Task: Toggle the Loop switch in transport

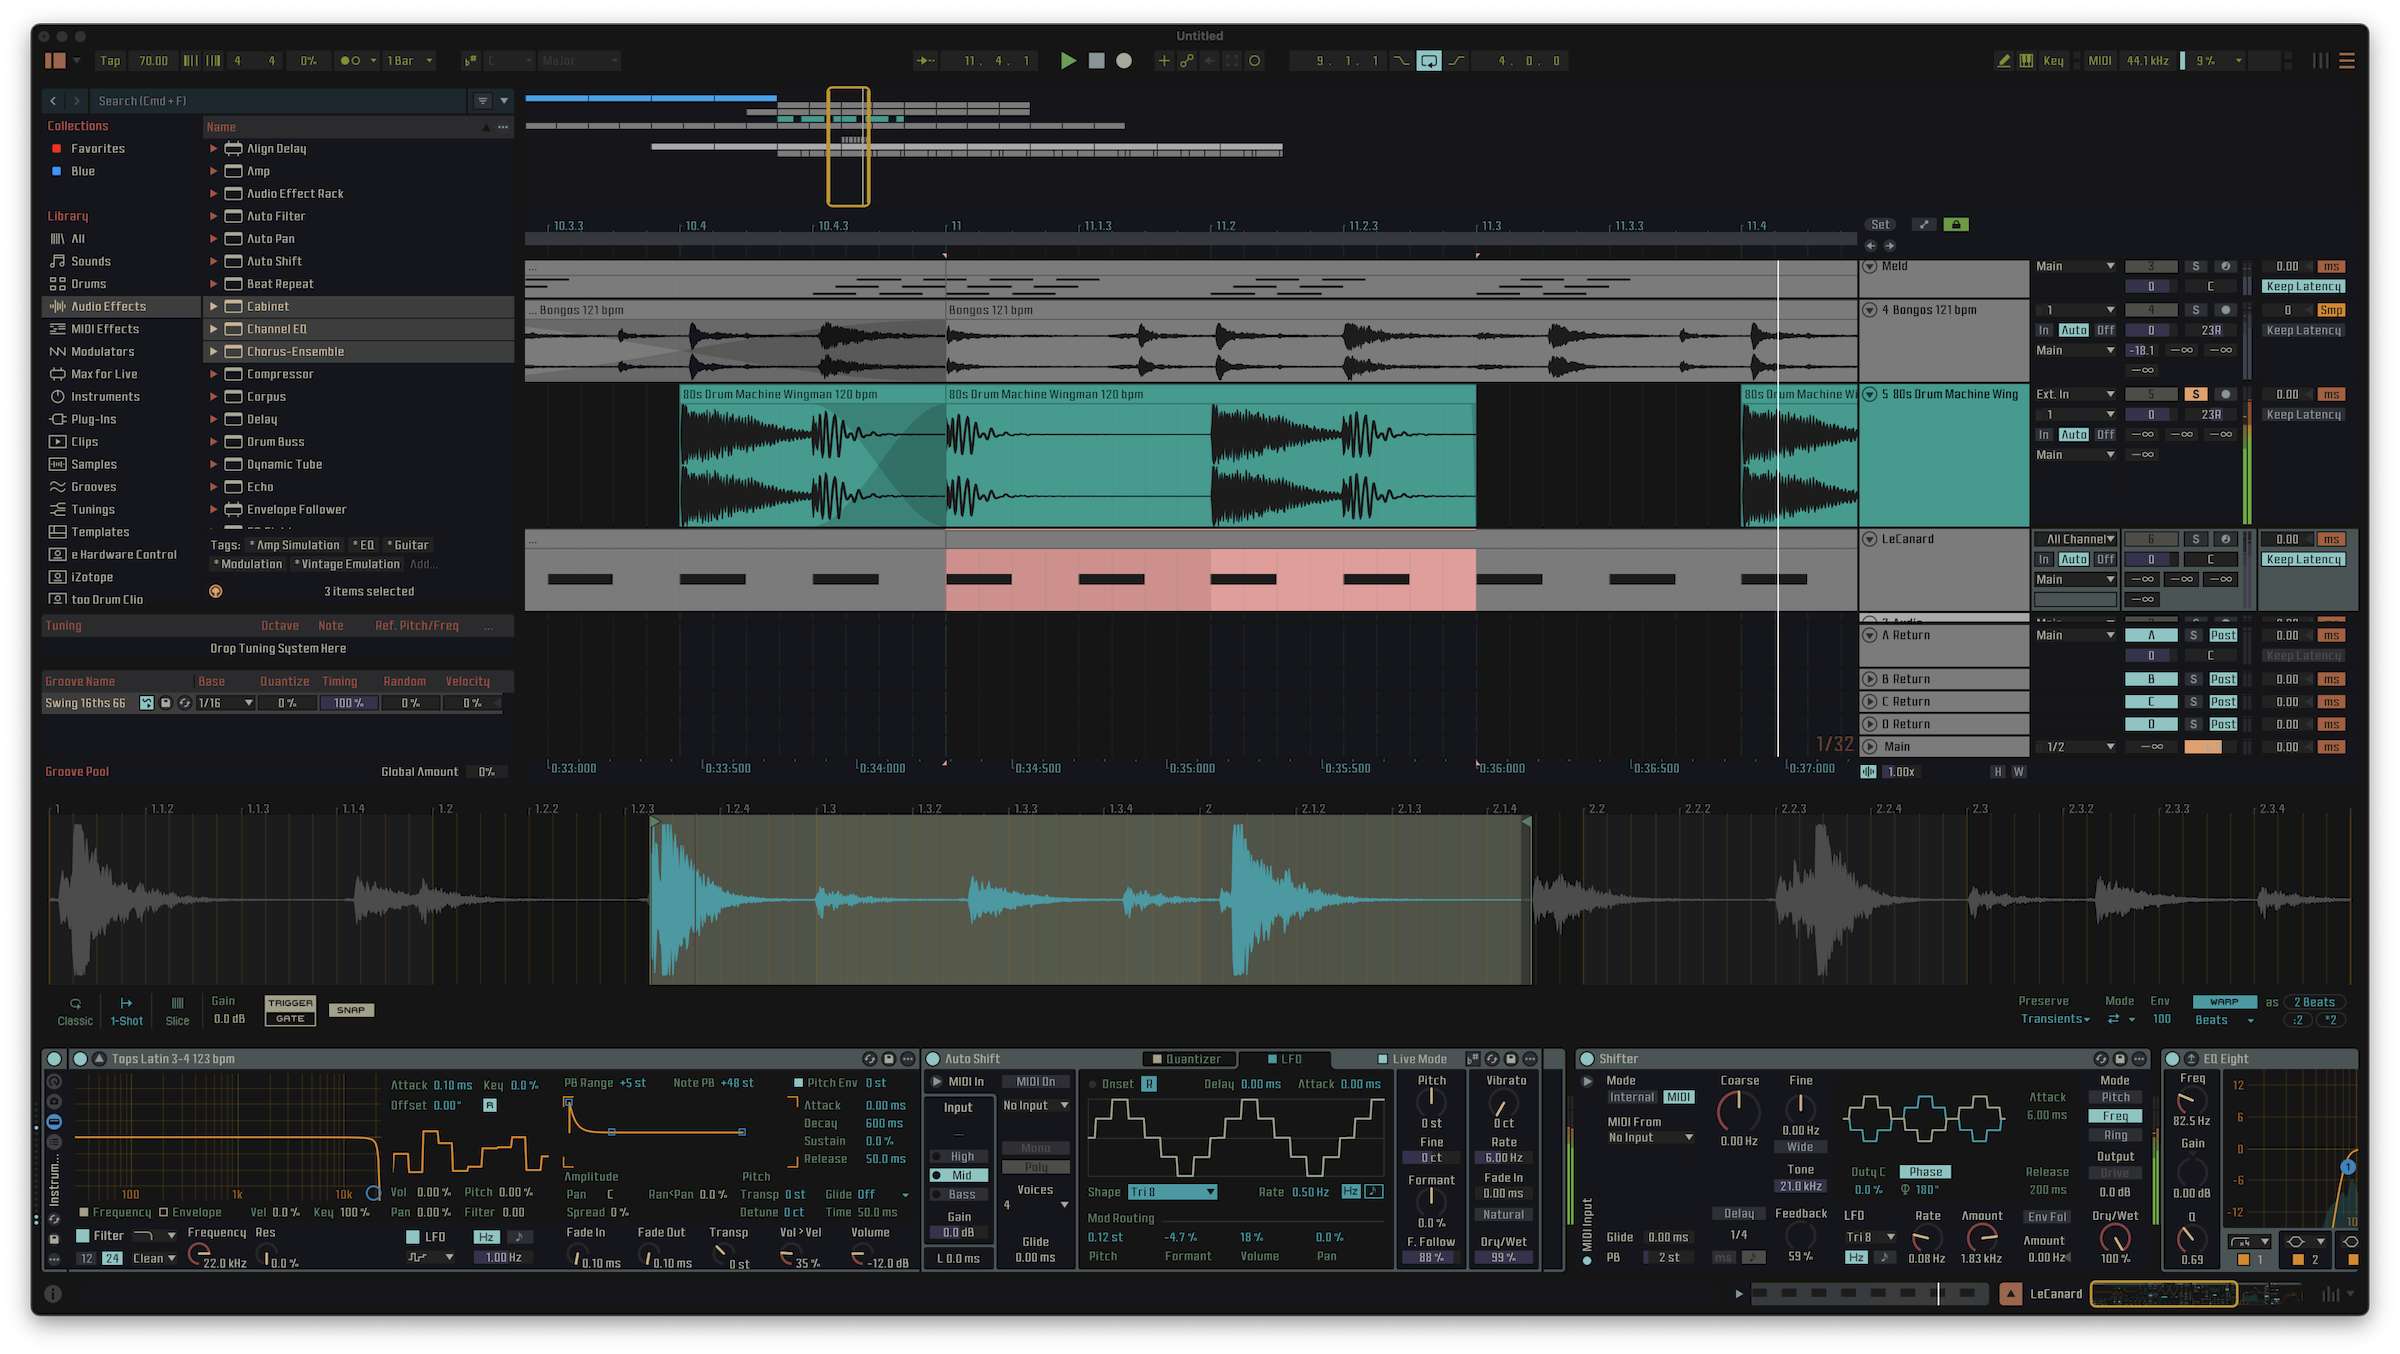Action: 1429,61
